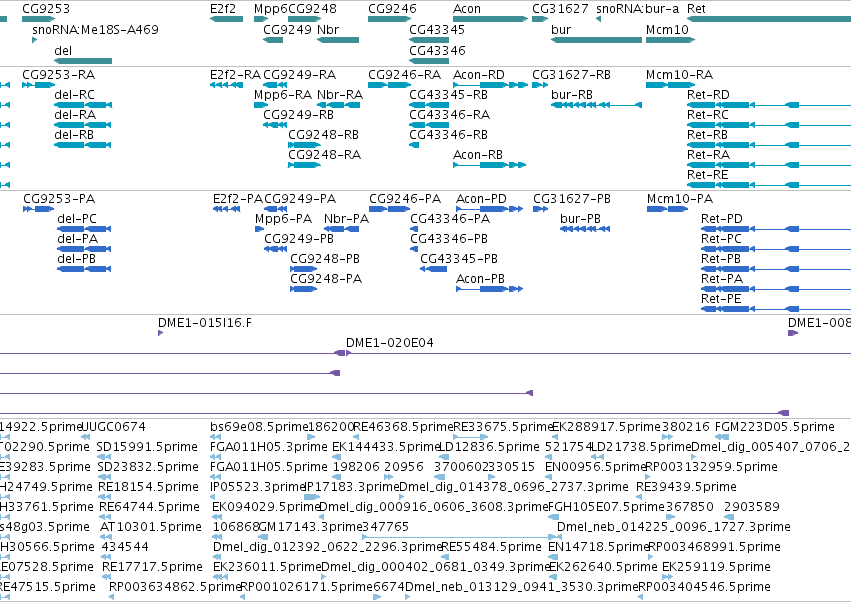851x602 pixels.
Task: Click the CG43345 gene glyph
Action: [429, 40]
